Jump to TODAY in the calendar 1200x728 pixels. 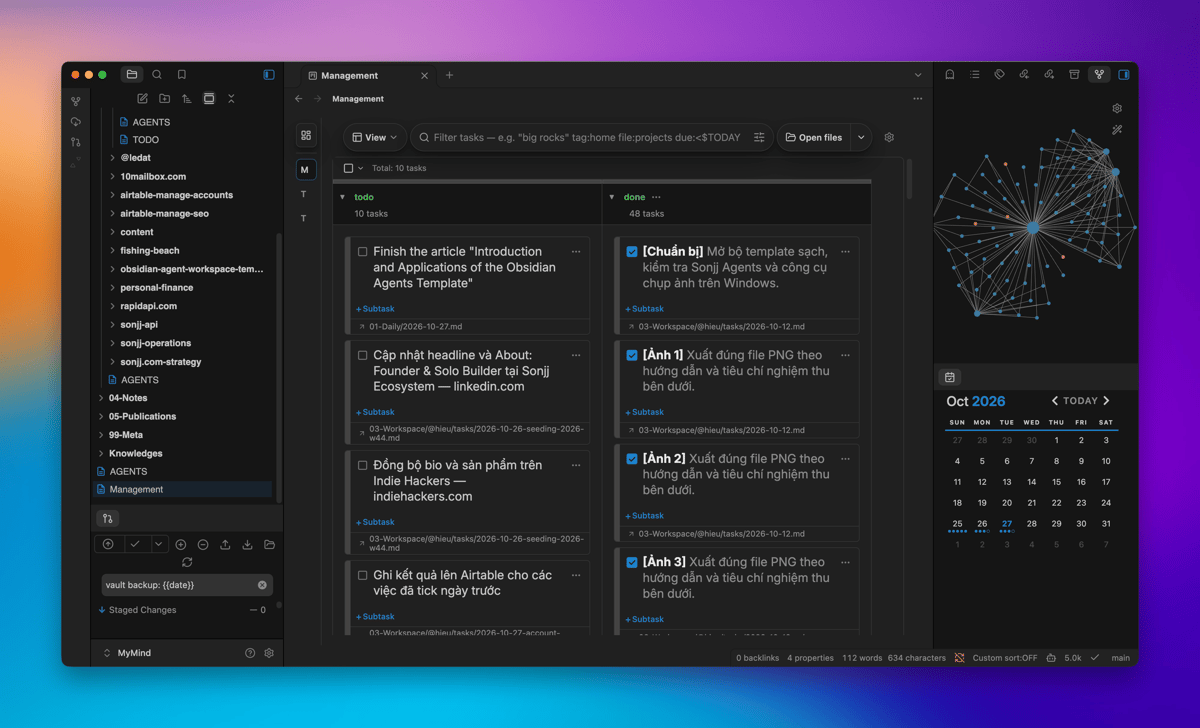pyautogui.click(x=1080, y=401)
